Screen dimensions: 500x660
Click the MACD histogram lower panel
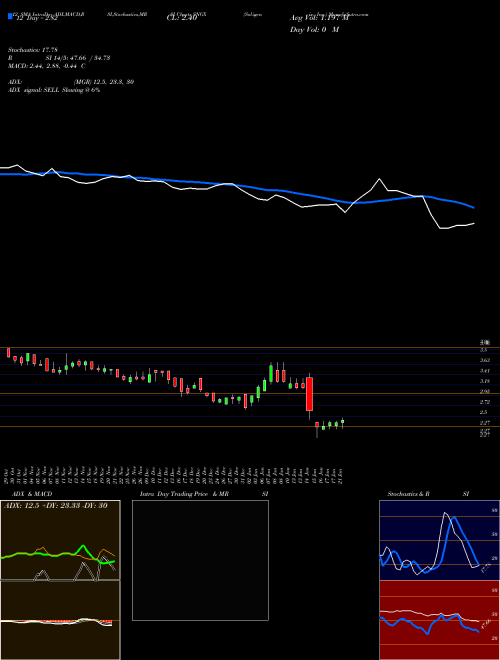60,620
